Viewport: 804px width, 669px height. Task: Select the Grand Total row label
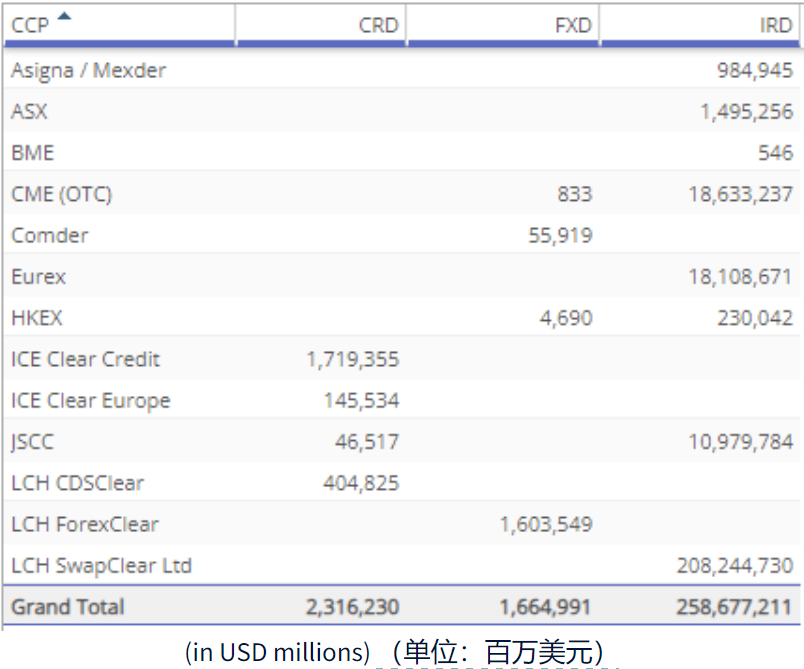pos(68,607)
